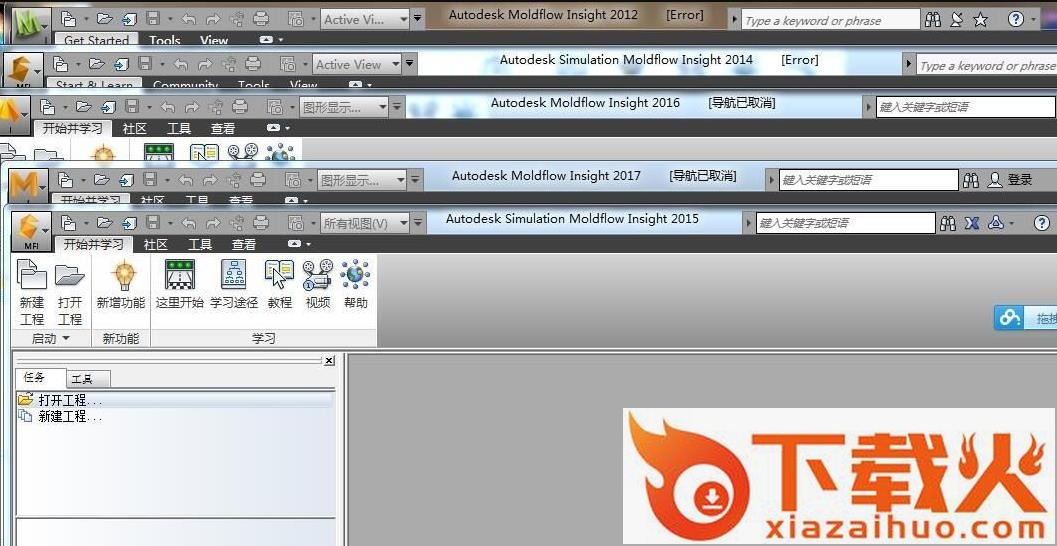Click the 打开工程 folder icon in ribbon
The image size is (1057, 546).
pos(70,276)
